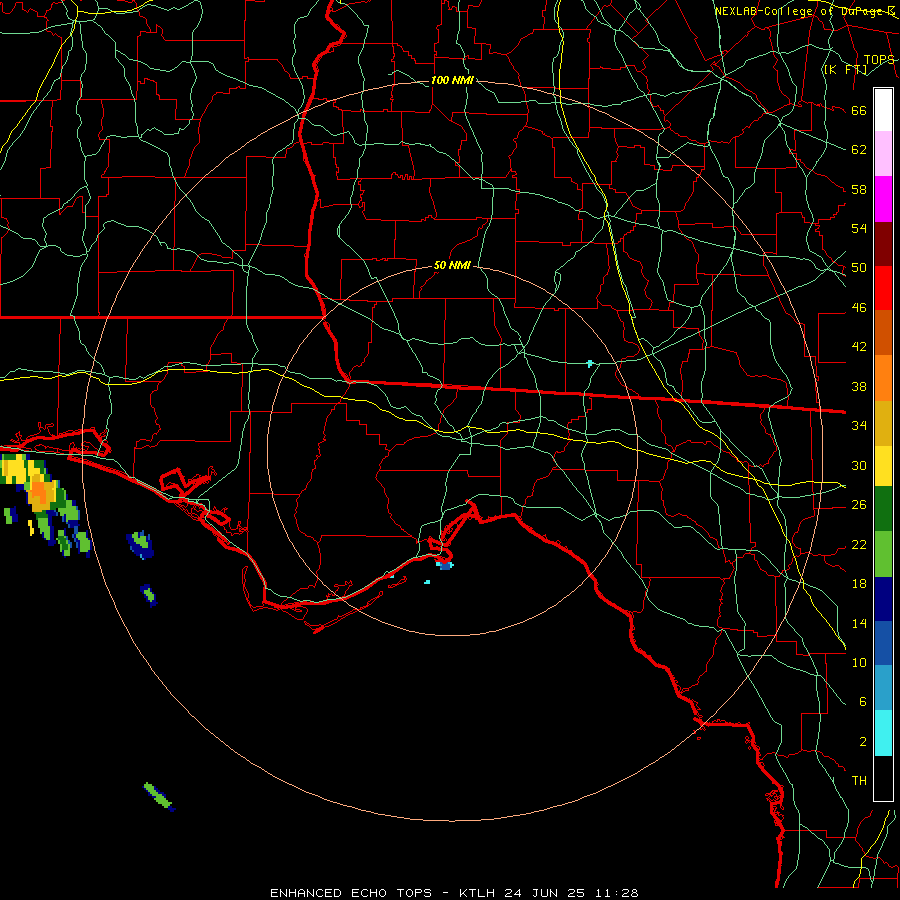The image size is (900, 900).
Task: Click the legend value 34
Action: point(859,426)
